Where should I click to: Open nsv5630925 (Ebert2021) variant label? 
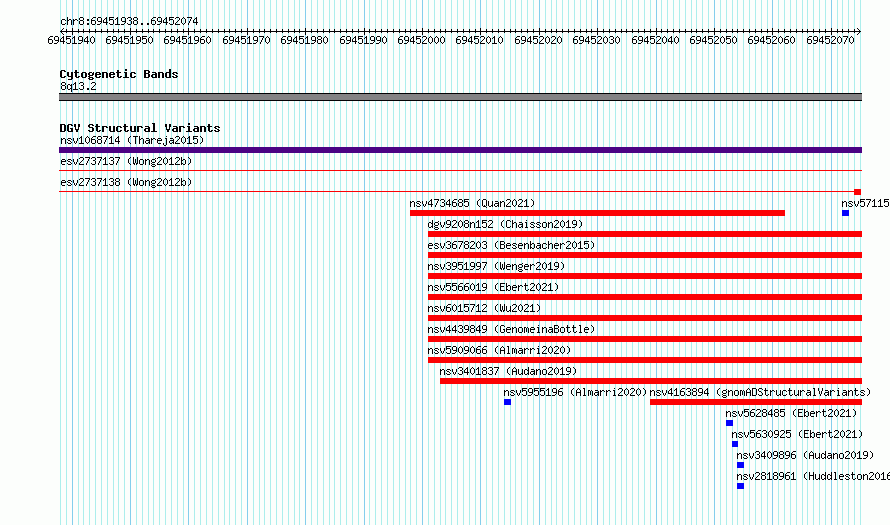click(797, 434)
